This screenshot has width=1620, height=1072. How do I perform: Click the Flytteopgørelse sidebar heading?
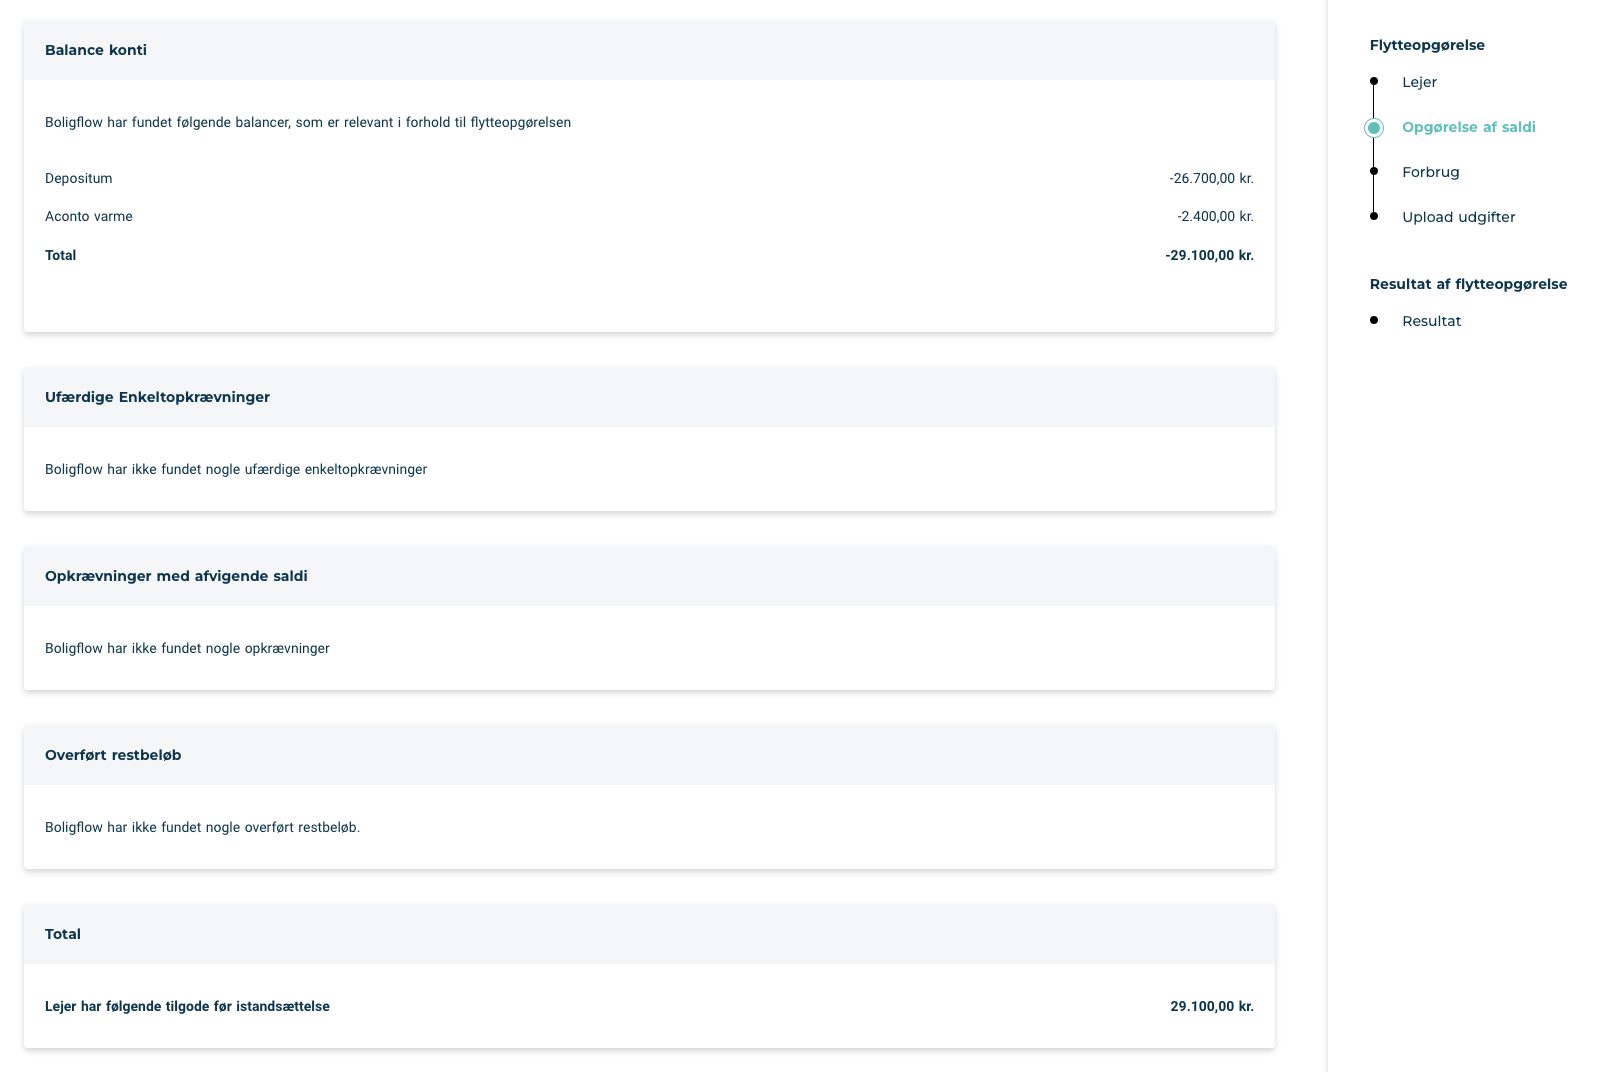[1427, 45]
